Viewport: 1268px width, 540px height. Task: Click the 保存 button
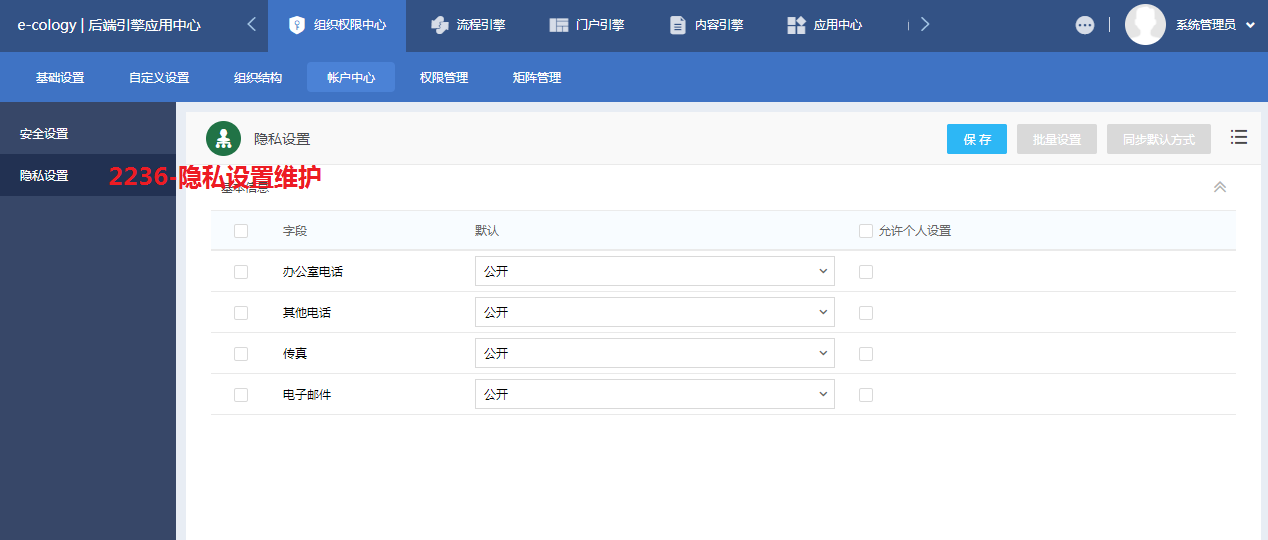click(977, 139)
